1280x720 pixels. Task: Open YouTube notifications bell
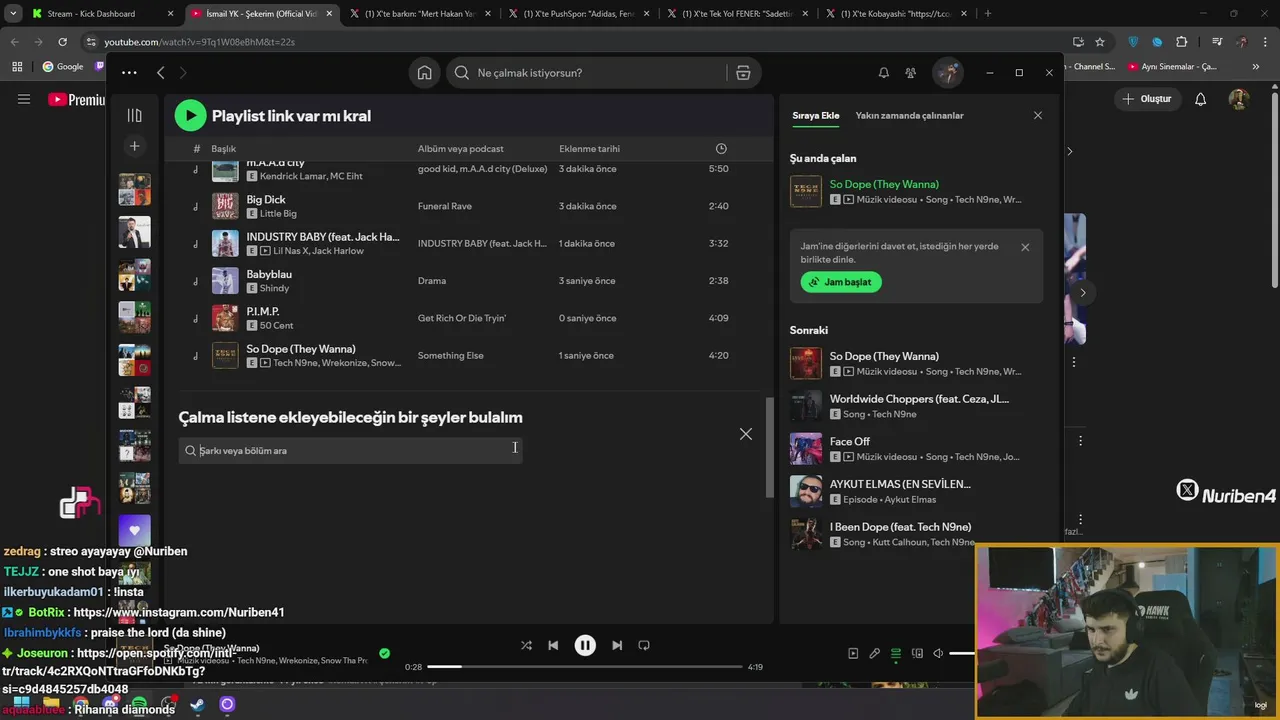(x=1201, y=99)
